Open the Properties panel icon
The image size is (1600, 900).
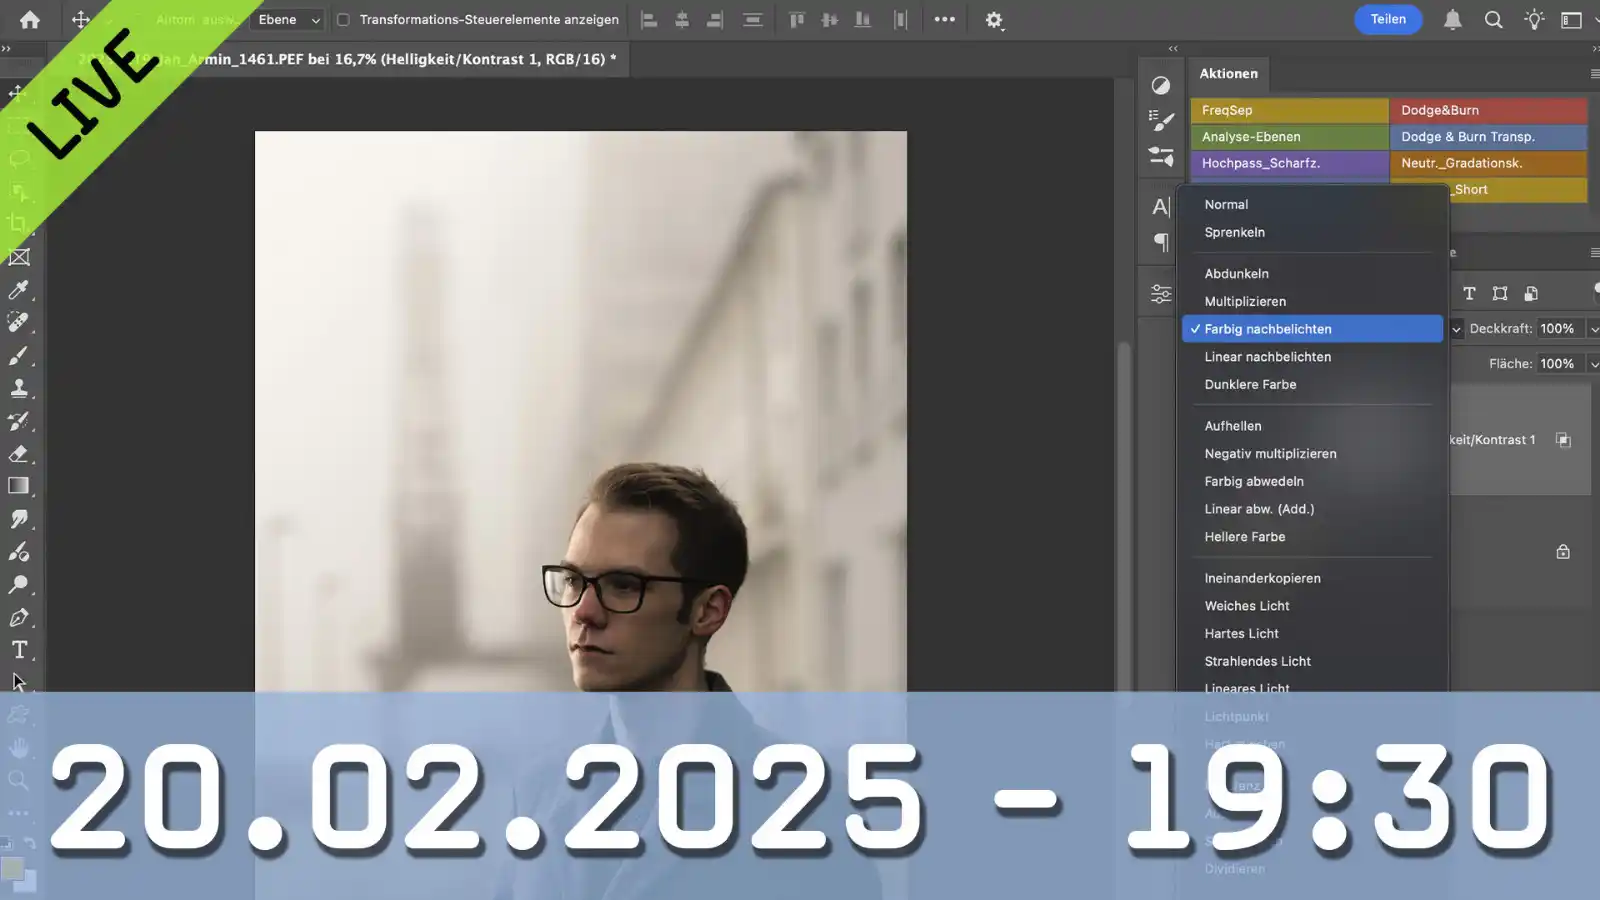coord(1161,294)
